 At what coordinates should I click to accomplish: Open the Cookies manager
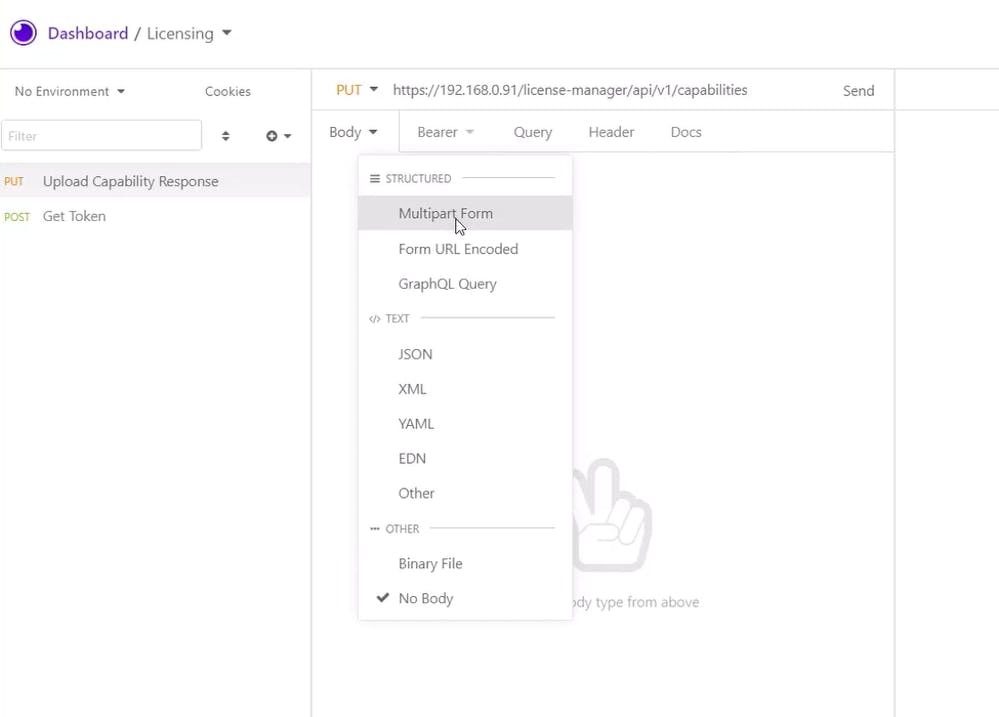(227, 91)
